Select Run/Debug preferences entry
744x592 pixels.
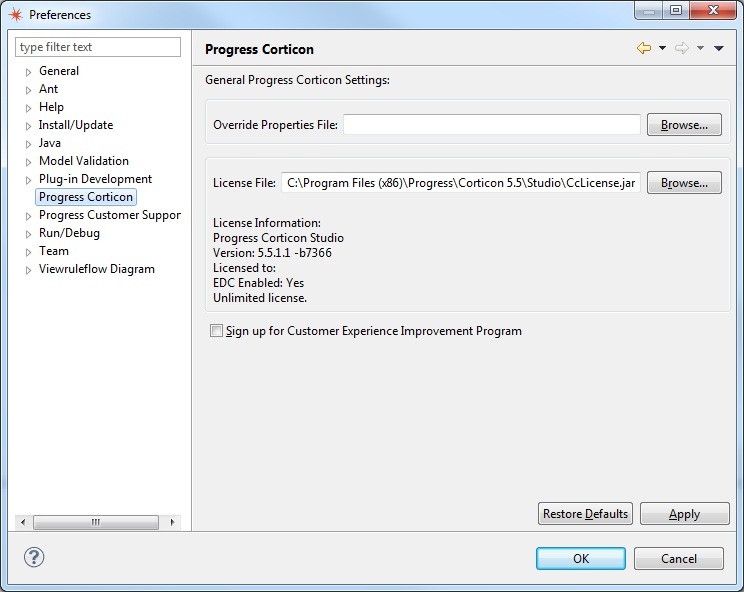69,233
